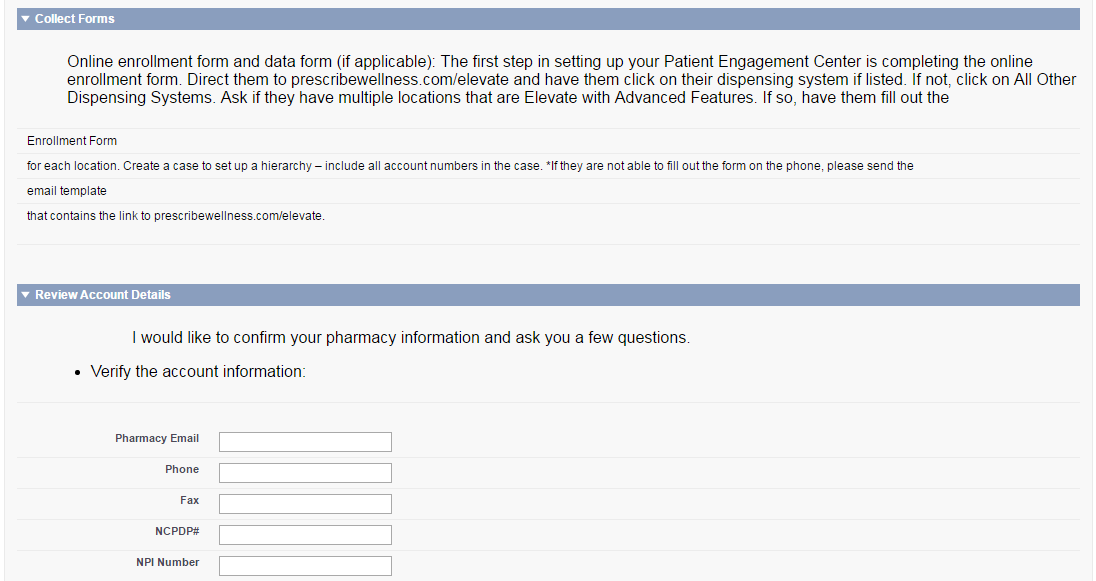Image resolution: width=1096 pixels, height=581 pixels.
Task: Click the Phone field label
Action: click(x=182, y=470)
